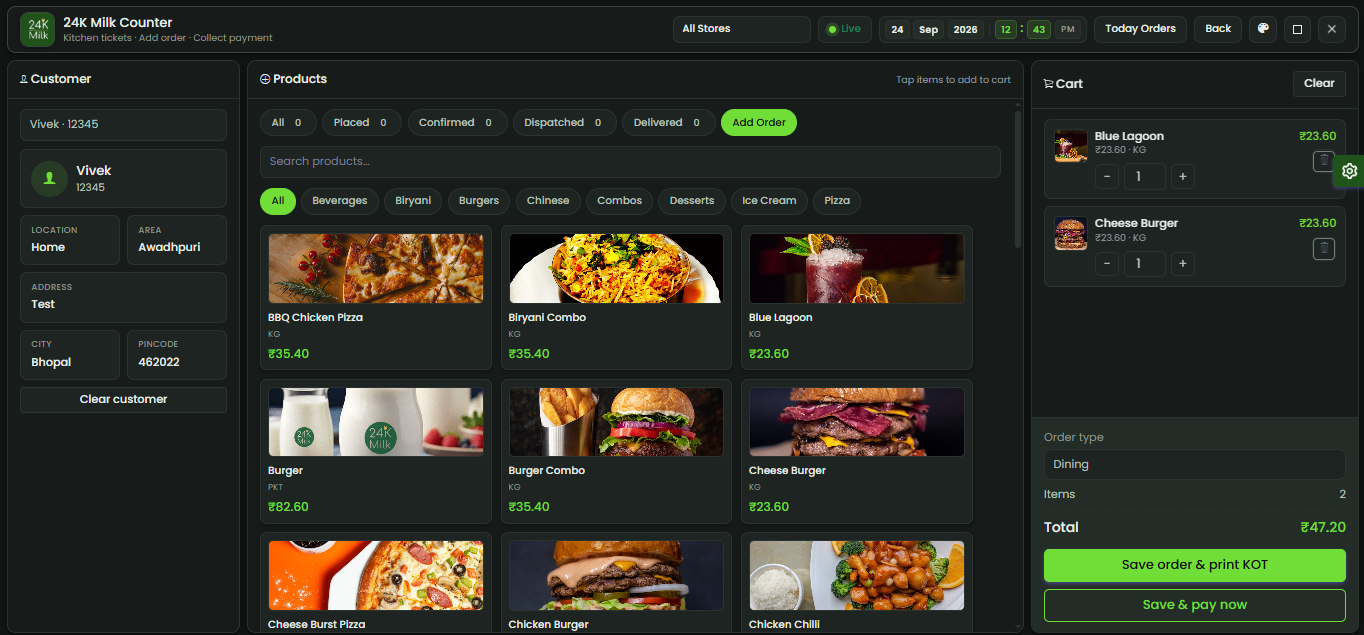Click the Area Awadhpuri field
Screen dimensions: 1364x635
pos(177,240)
